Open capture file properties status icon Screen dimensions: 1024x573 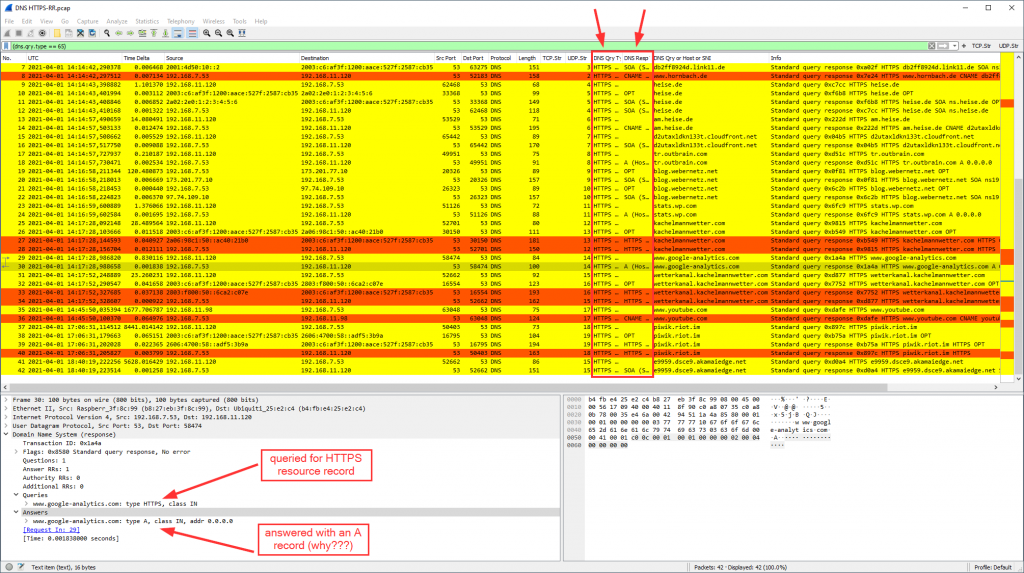click(20, 567)
